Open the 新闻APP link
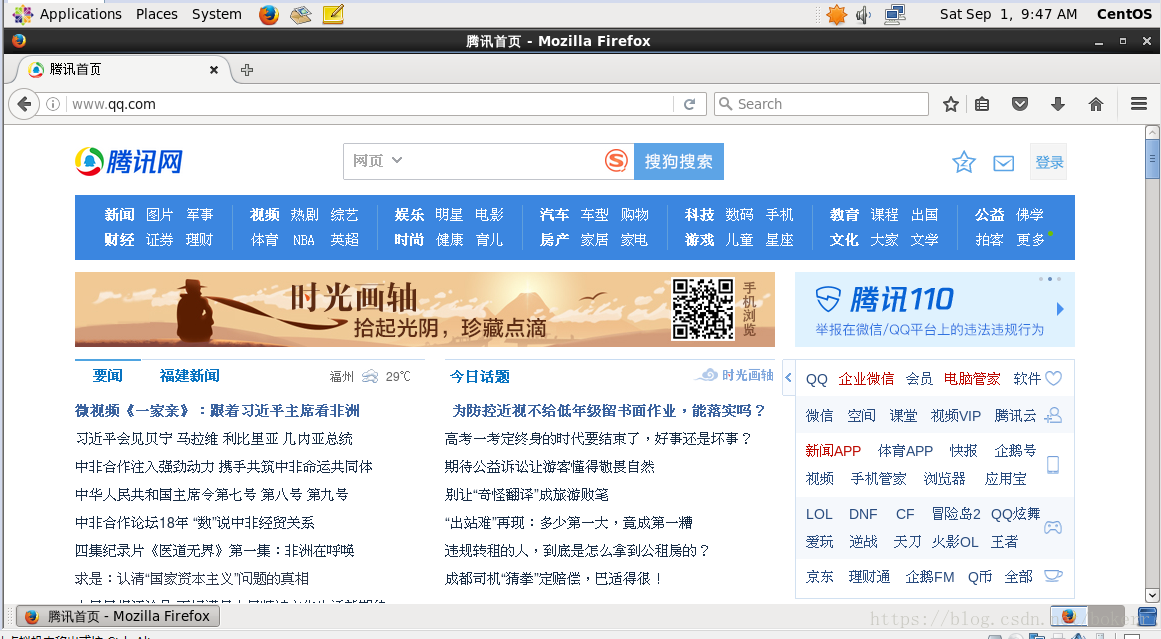1161x639 pixels. pyautogui.click(x=833, y=451)
